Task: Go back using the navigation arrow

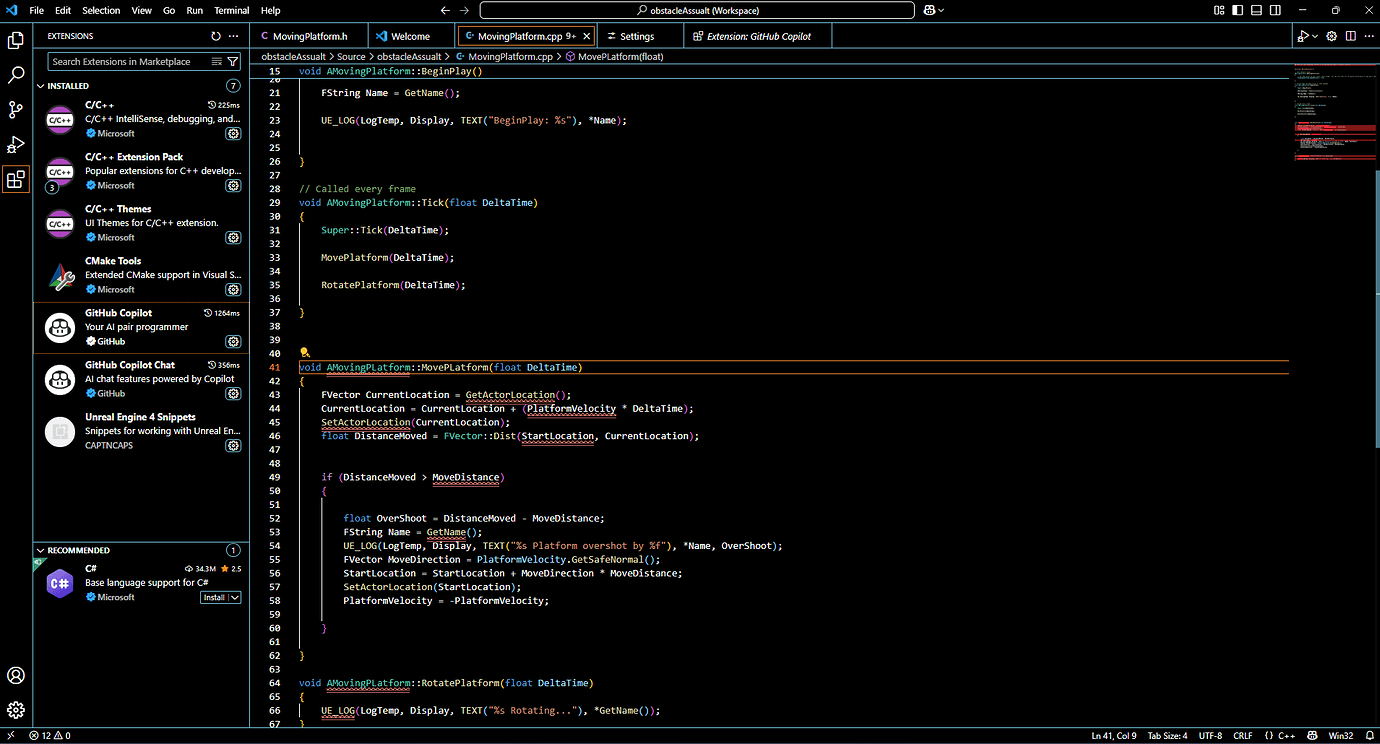Action: coord(445,10)
